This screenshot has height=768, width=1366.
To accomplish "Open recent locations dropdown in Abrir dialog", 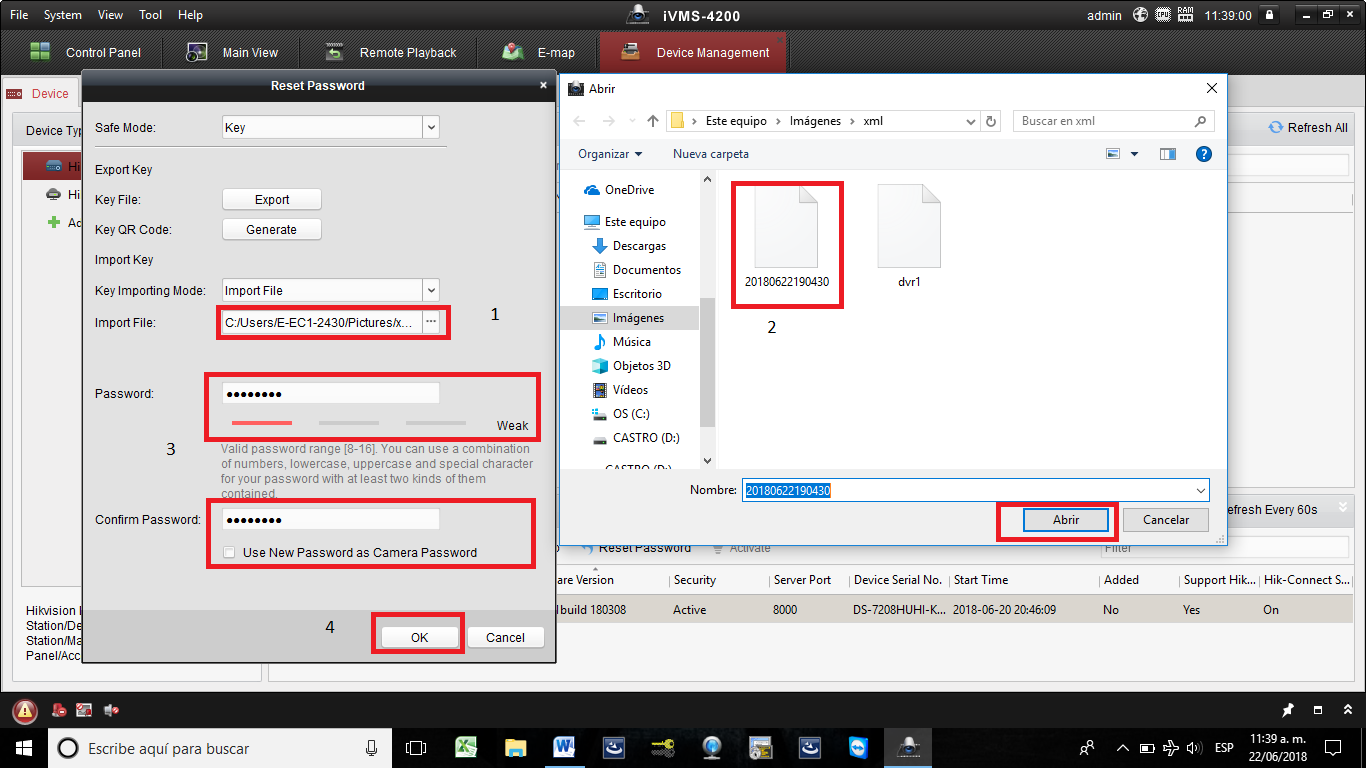I will pos(632,121).
